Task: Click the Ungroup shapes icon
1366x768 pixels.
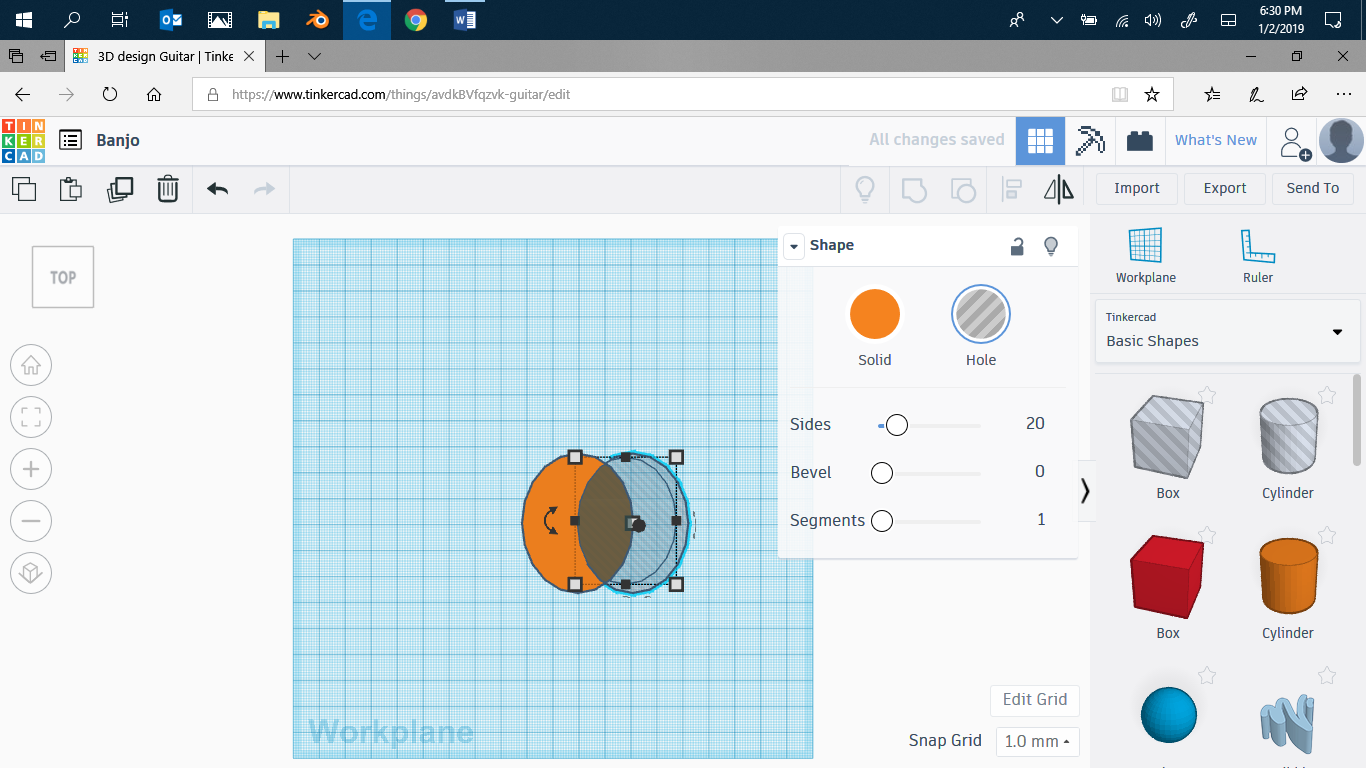Action: (962, 188)
